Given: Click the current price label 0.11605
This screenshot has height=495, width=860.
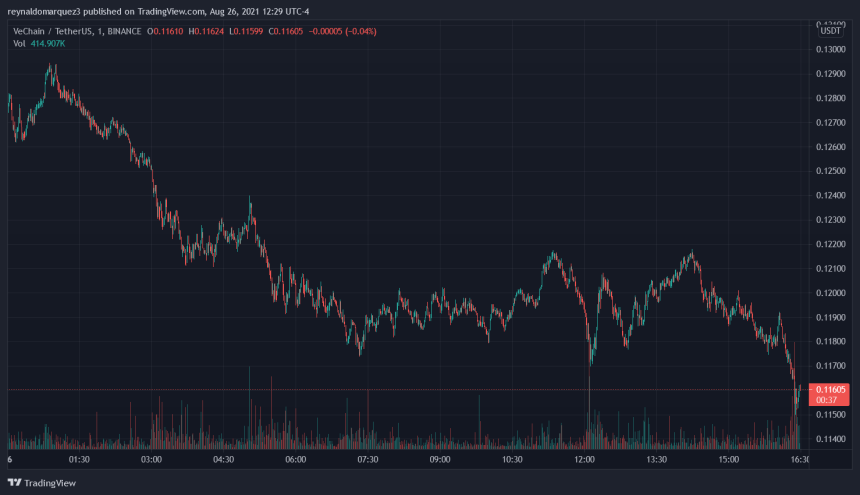Looking at the screenshot, I should point(830,390).
